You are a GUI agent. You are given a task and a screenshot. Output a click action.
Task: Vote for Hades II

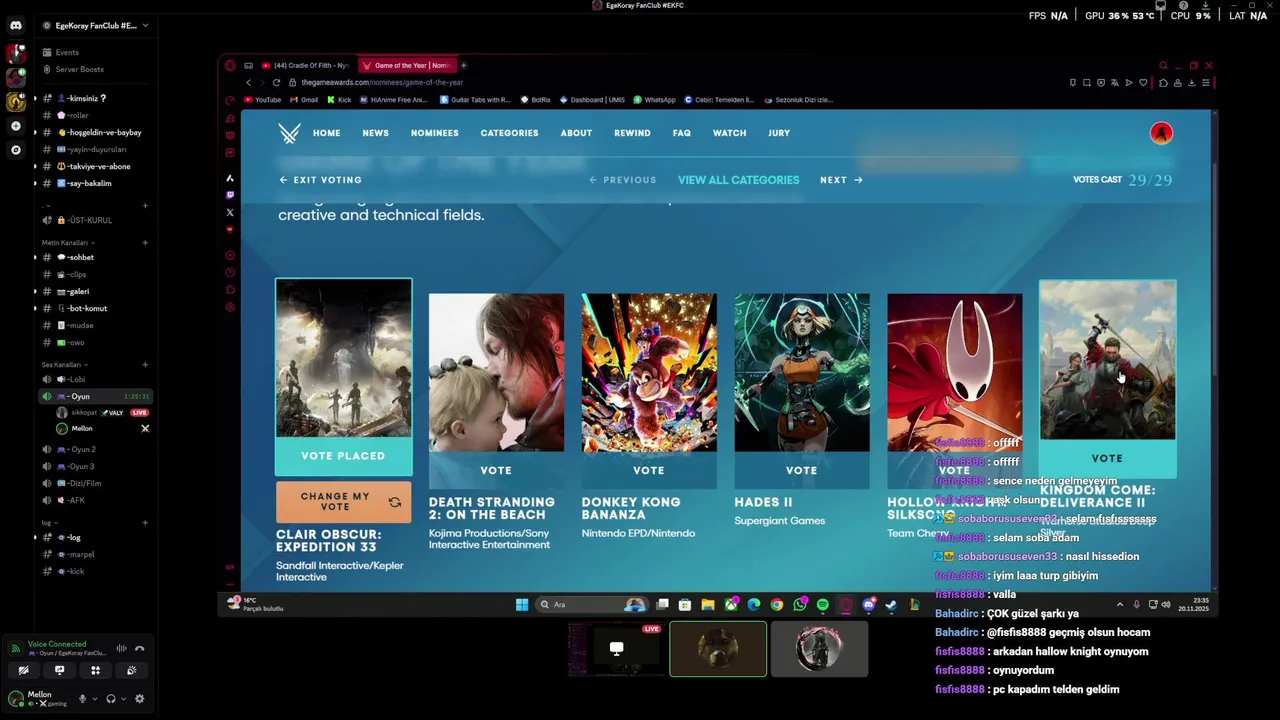(x=802, y=470)
